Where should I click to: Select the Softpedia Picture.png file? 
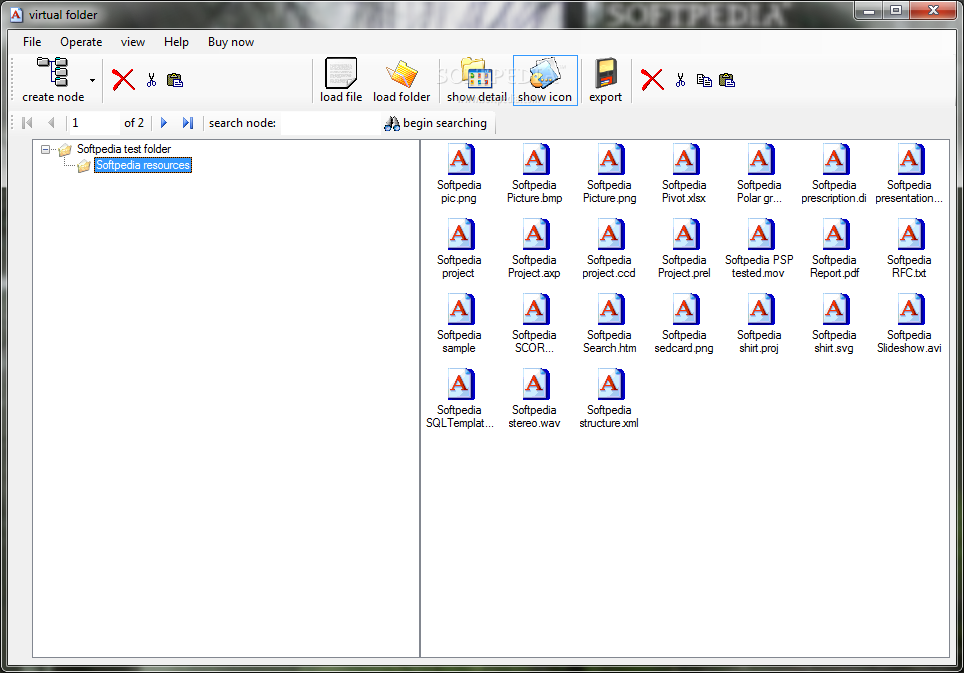pyautogui.click(x=609, y=173)
